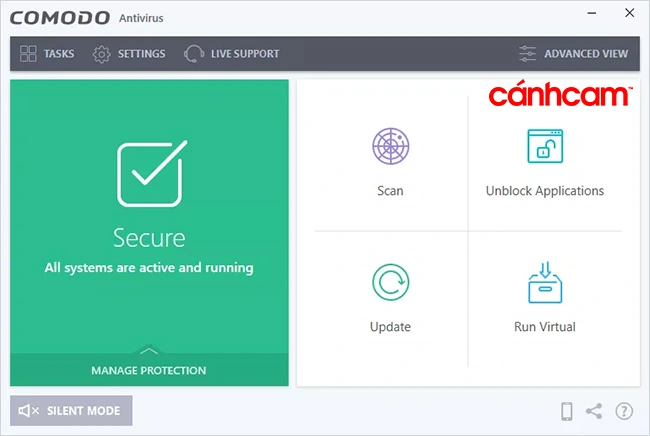The width and height of the screenshot is (650, 436).
Task: Click the mobile phone icon
Action: click(567, 411)
